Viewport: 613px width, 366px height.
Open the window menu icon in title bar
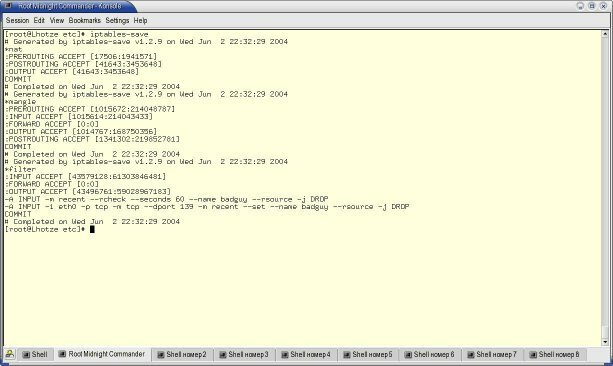click(x=7, y=5)
